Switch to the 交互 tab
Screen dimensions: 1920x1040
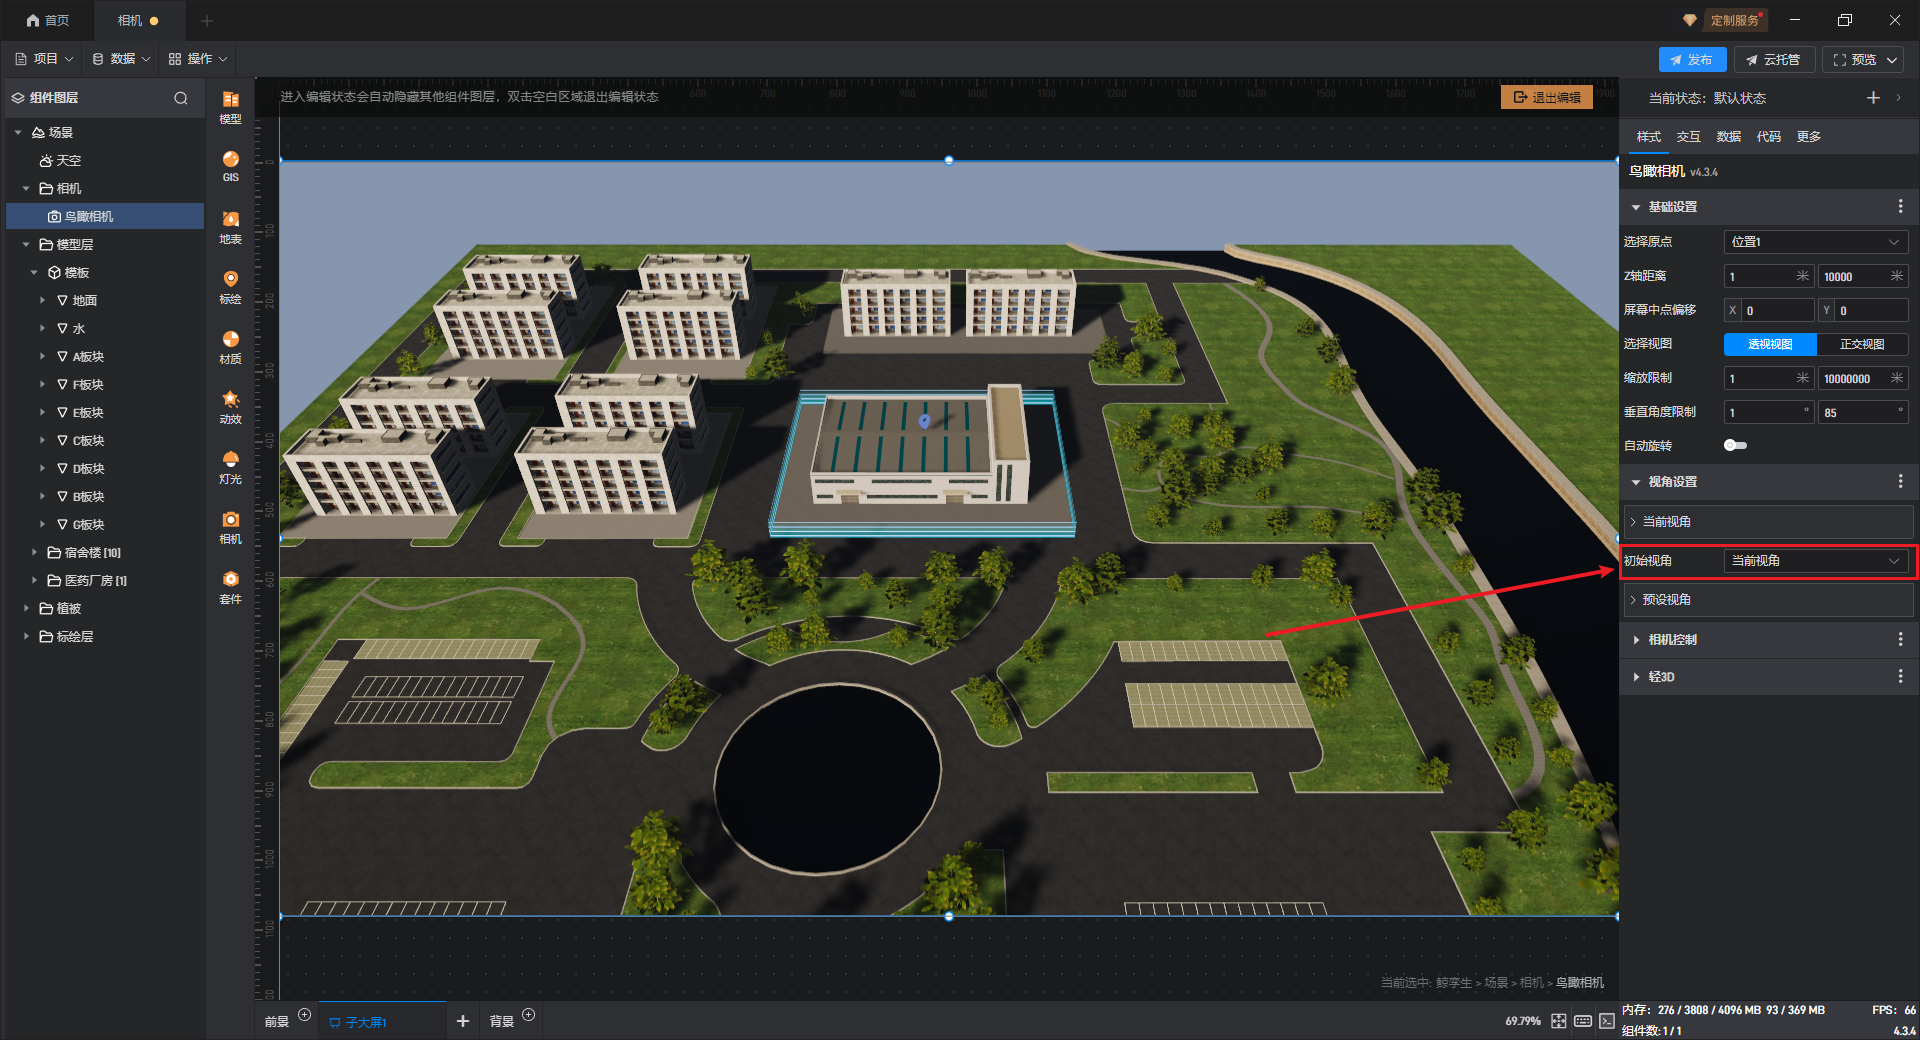[1688, 137]
